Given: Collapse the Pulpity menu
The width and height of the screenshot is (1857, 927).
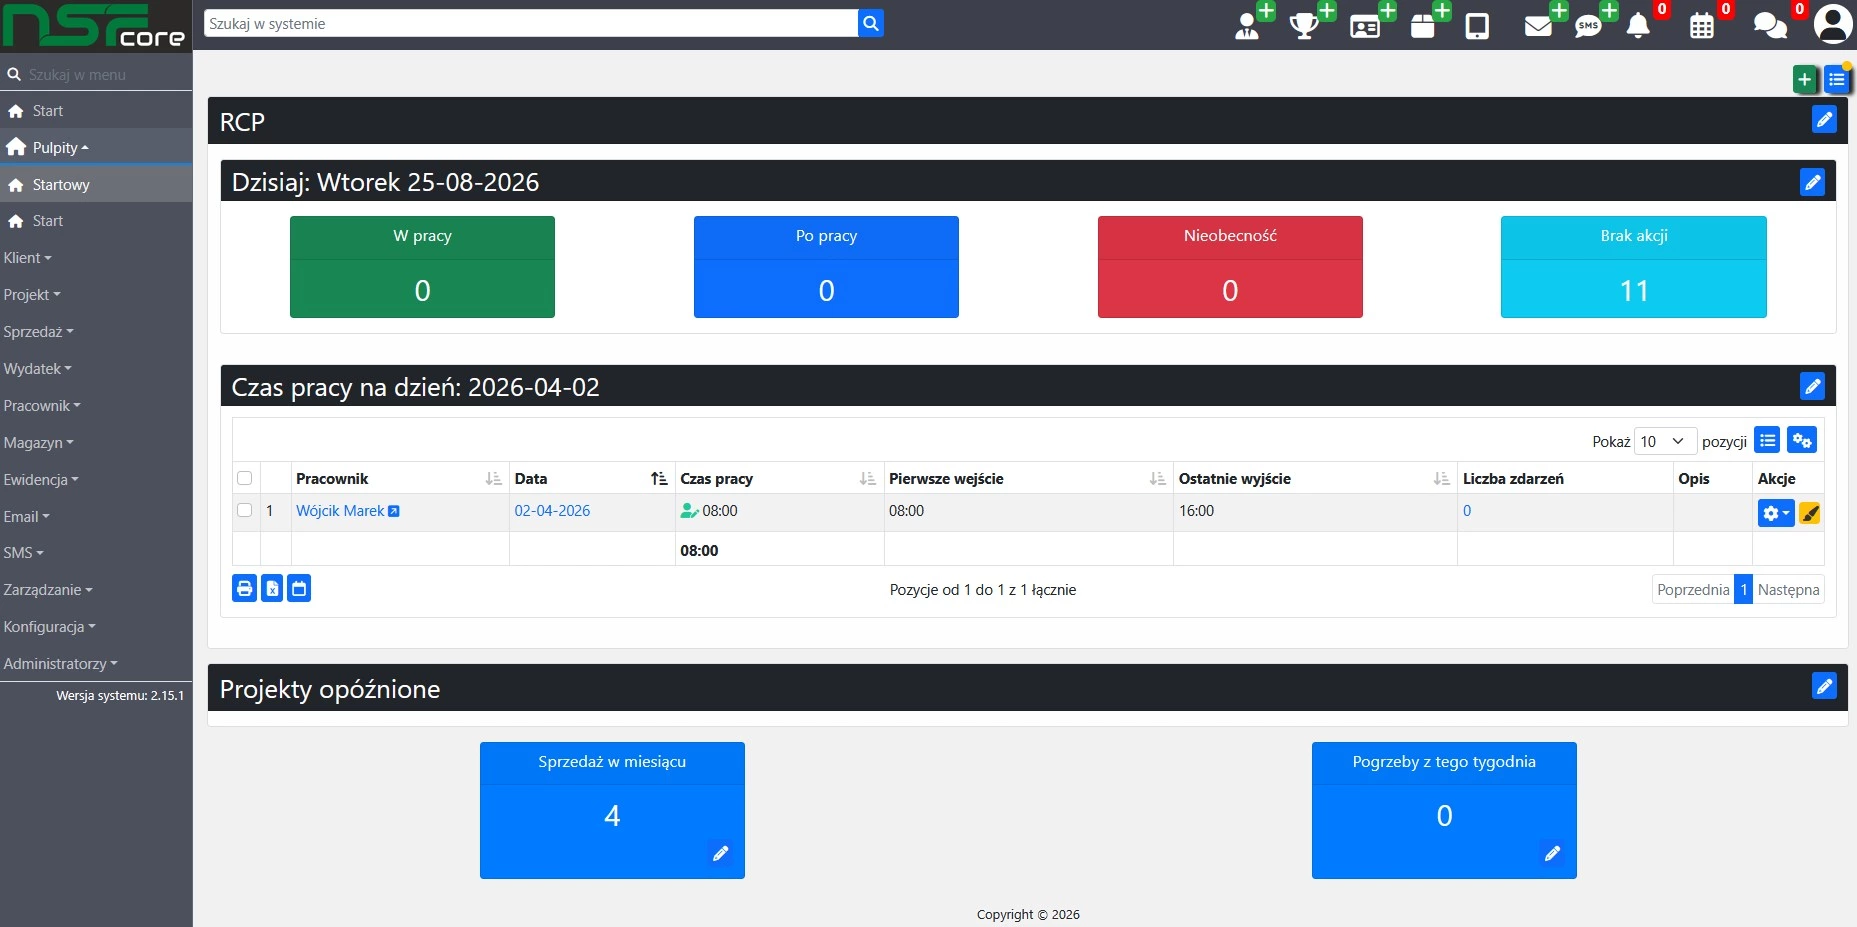Looking at the screenshot, I should (x=60, y=147).
